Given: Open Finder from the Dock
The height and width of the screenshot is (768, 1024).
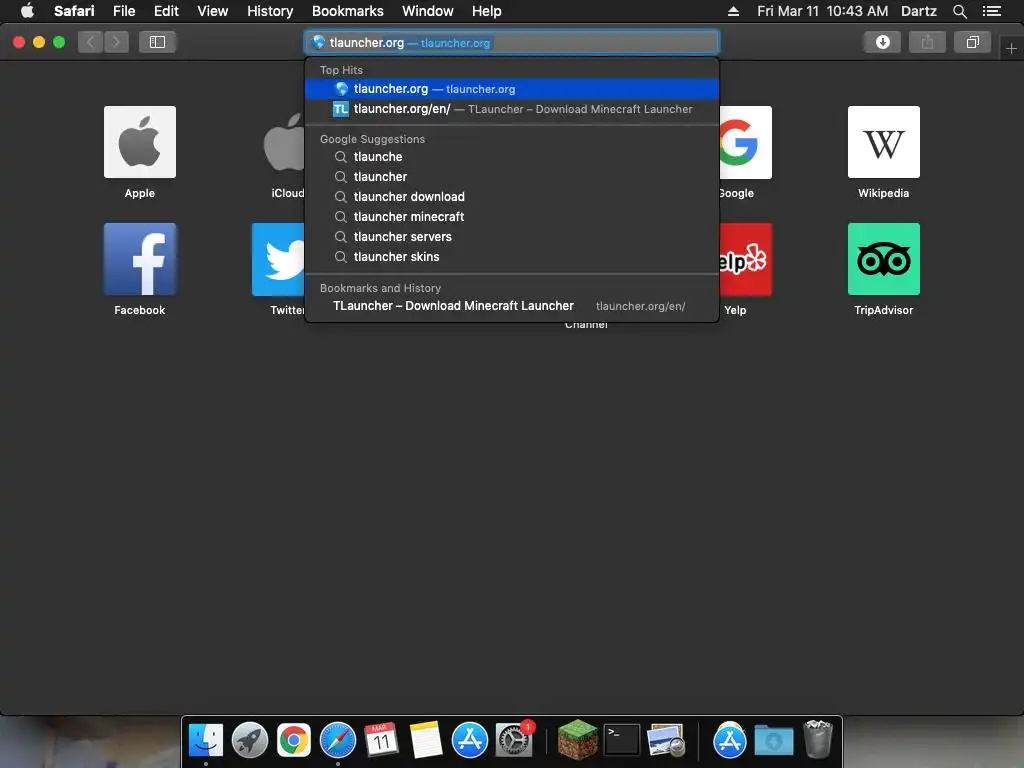Looking at the screenshot, I should point(206,740).
